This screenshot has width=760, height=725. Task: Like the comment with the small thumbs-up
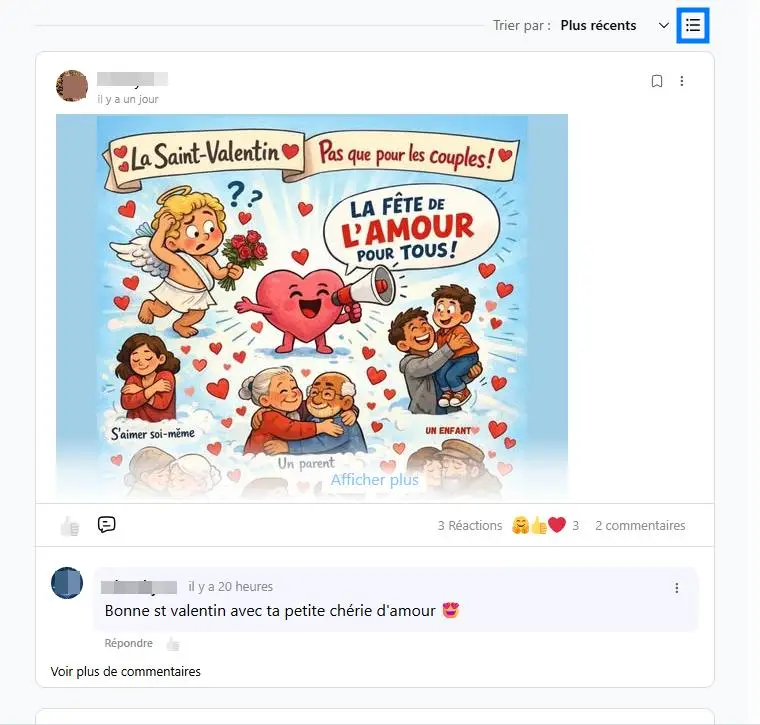coord(173,644)
